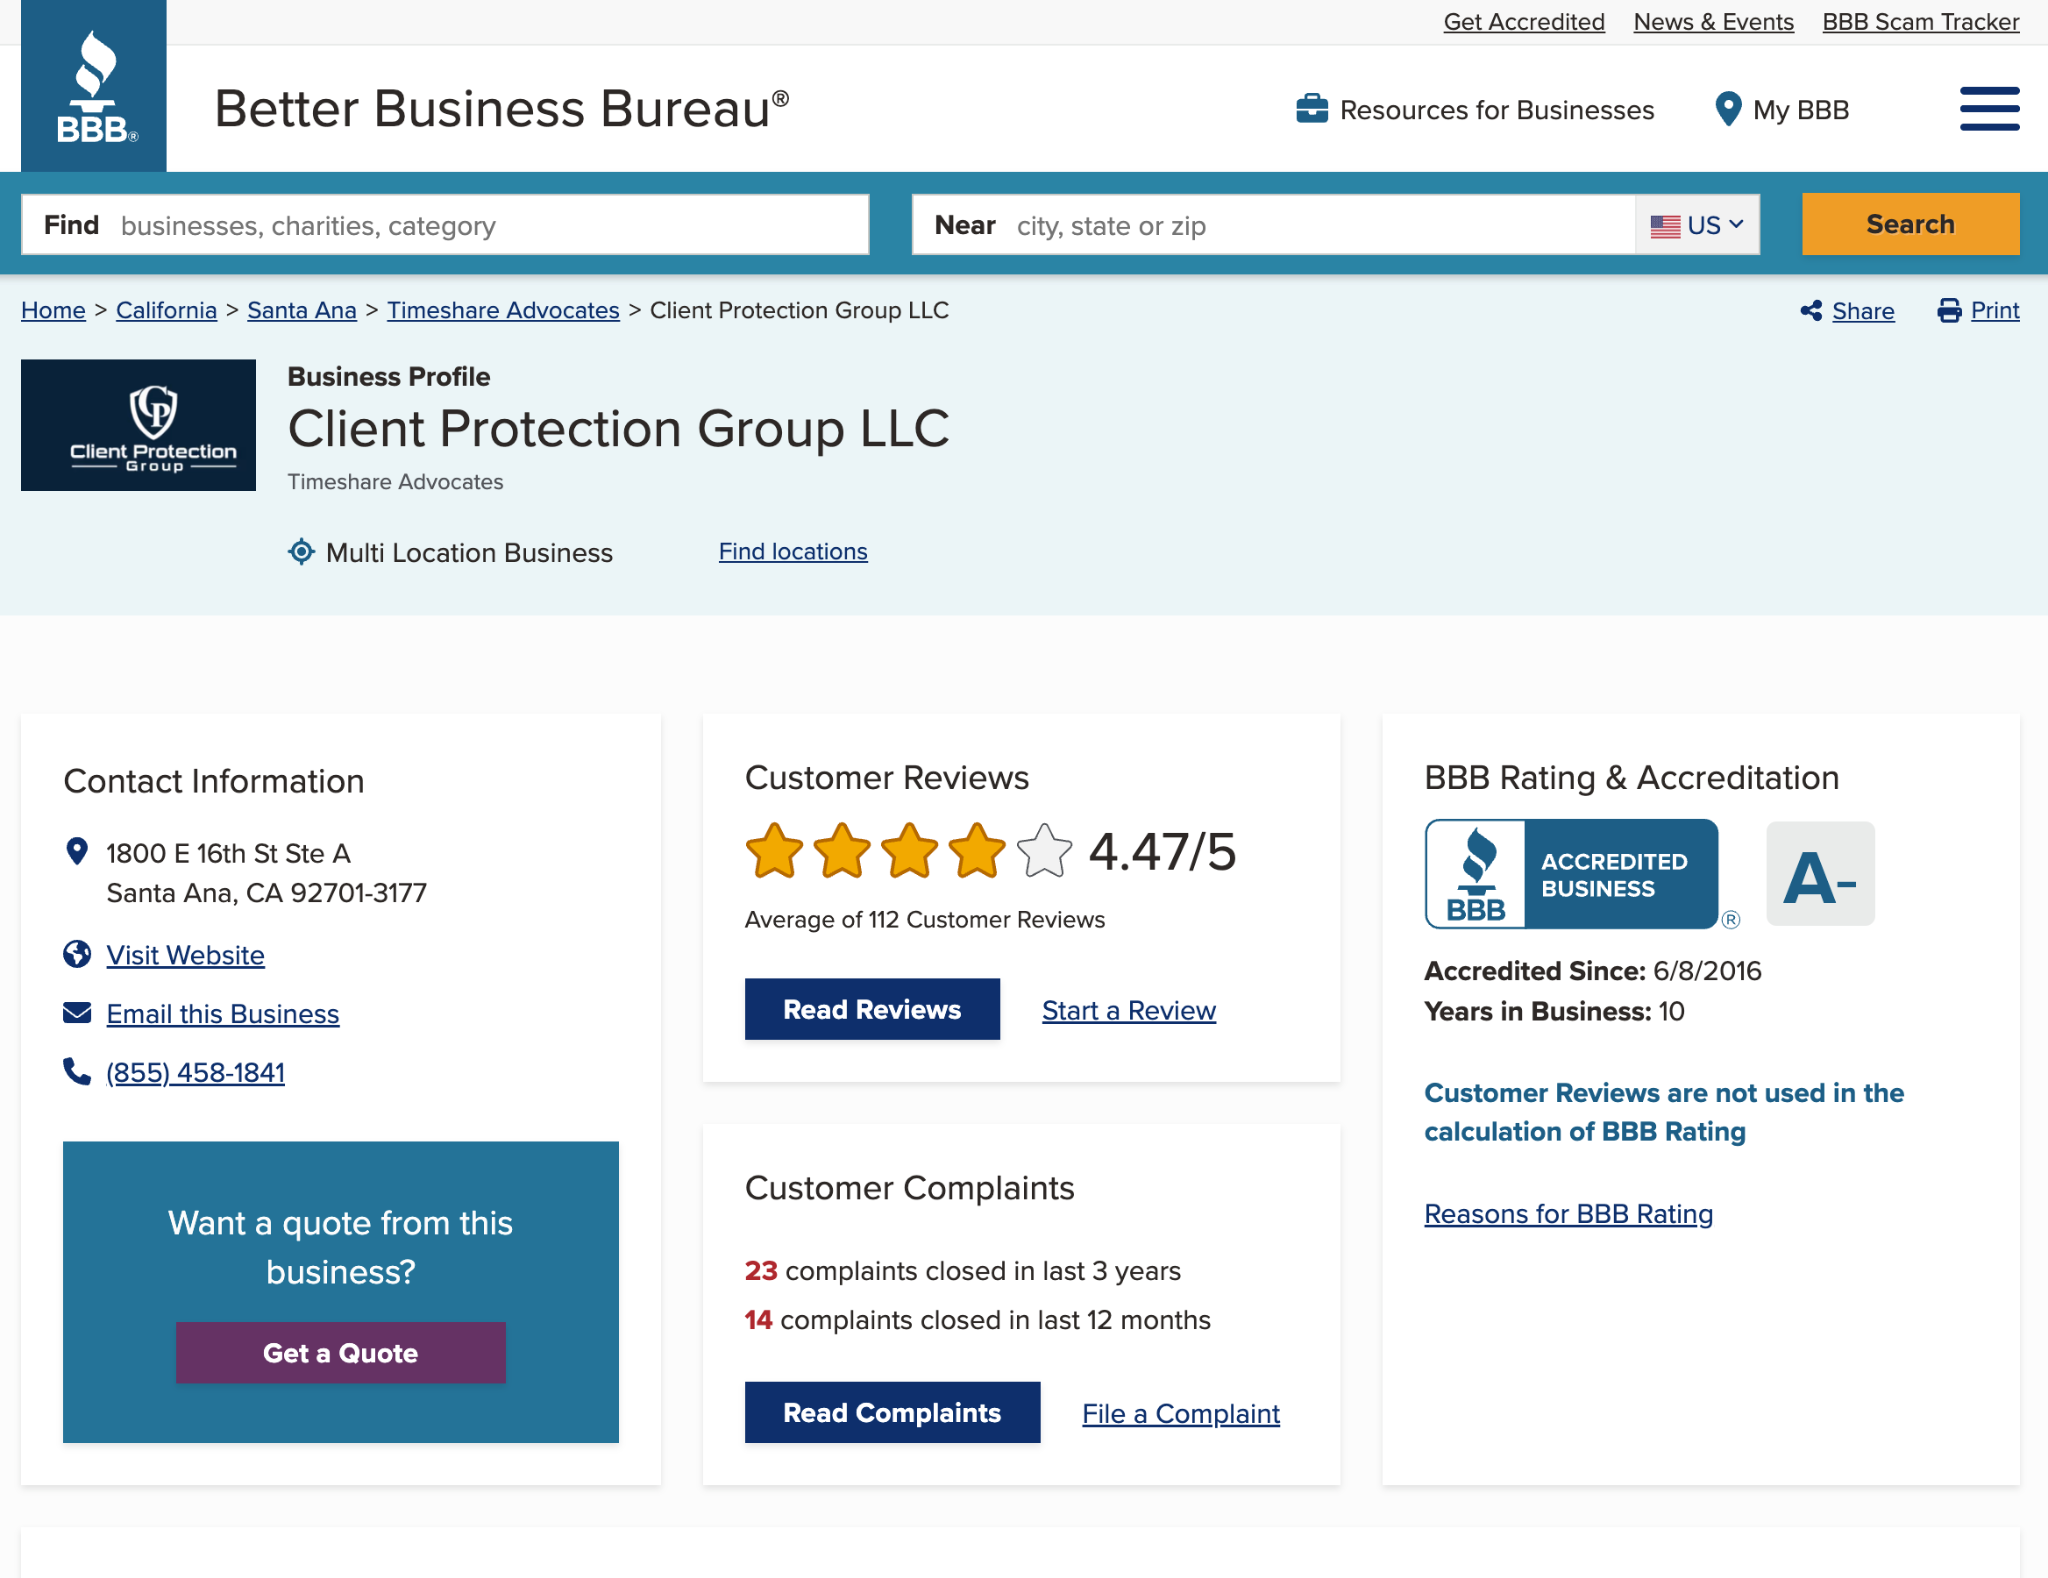The width and height of the screenshot is (2048, 1578).
Task: Focus the Find businesses search field
Action: [445, 225]
